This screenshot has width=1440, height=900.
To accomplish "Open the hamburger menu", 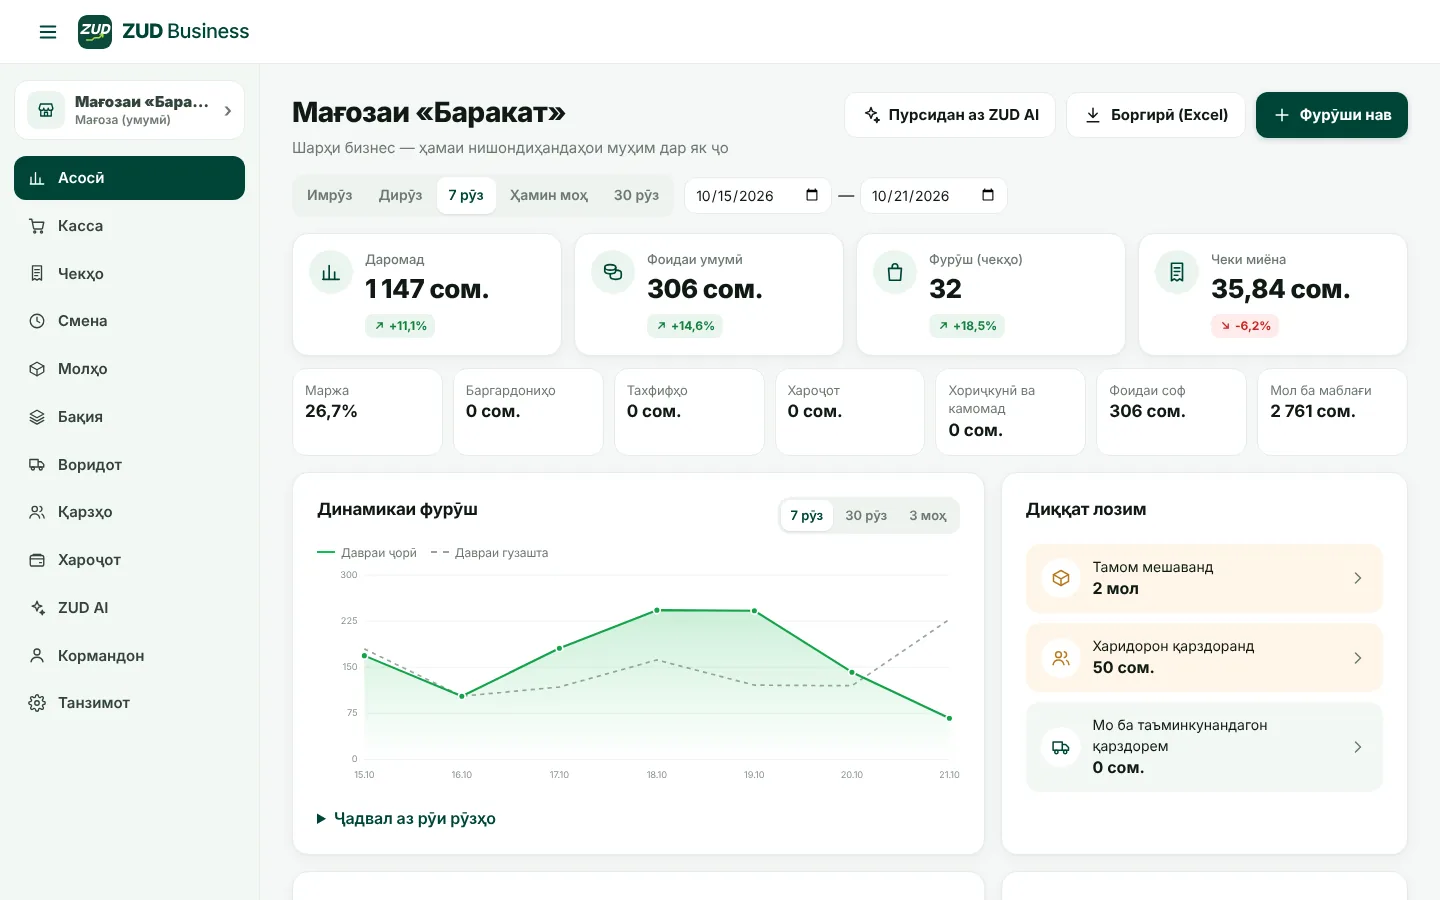I will point(48,32).
